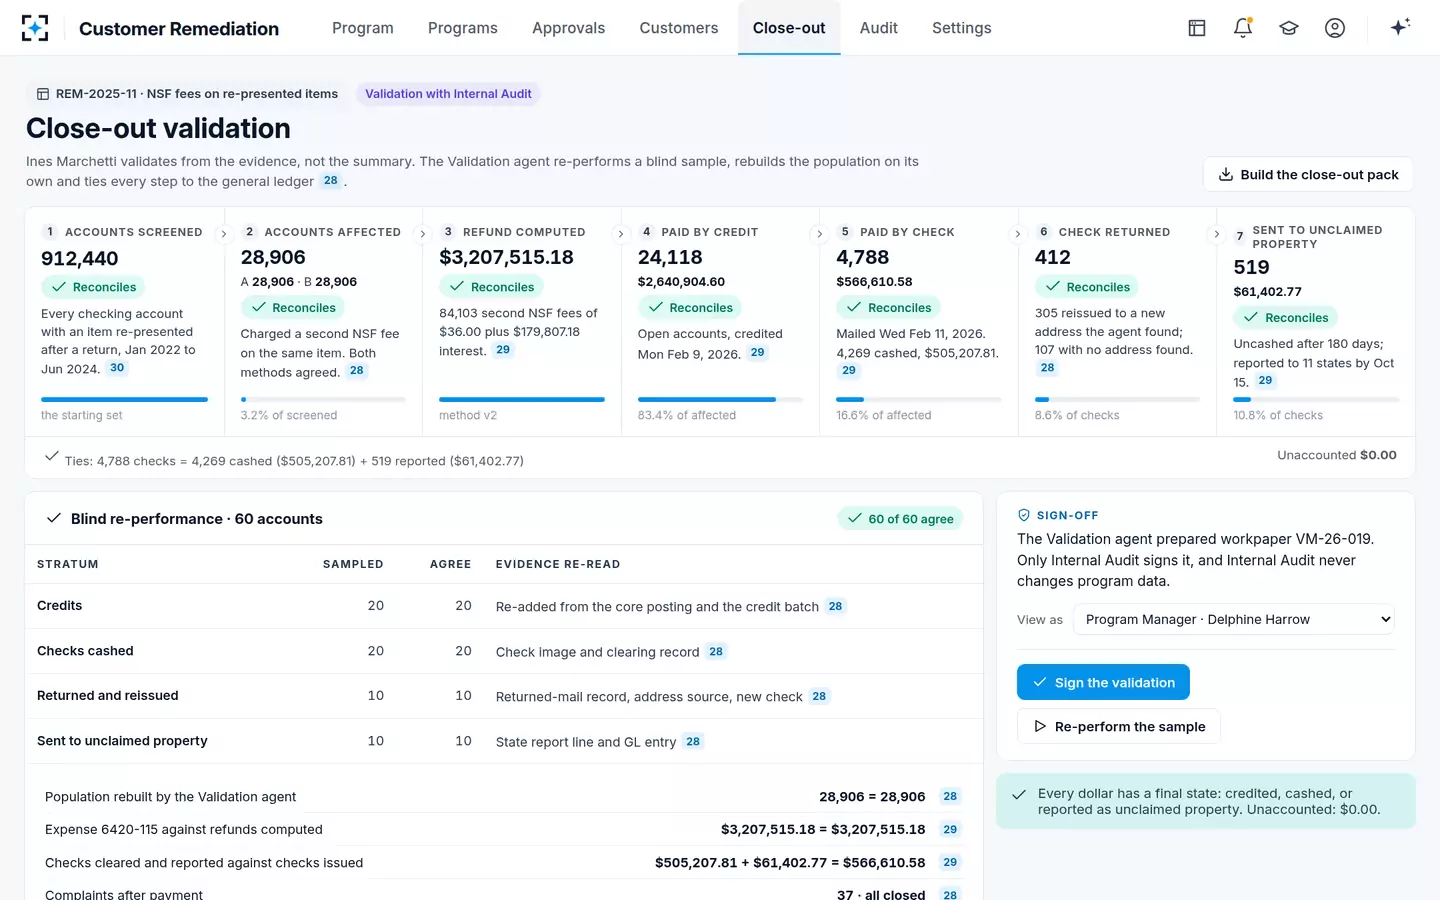Click the Unaccounted $0.00 total
Viewport: 1440px width, 900px height.
pyautogui.click(x=1337, y=455)
